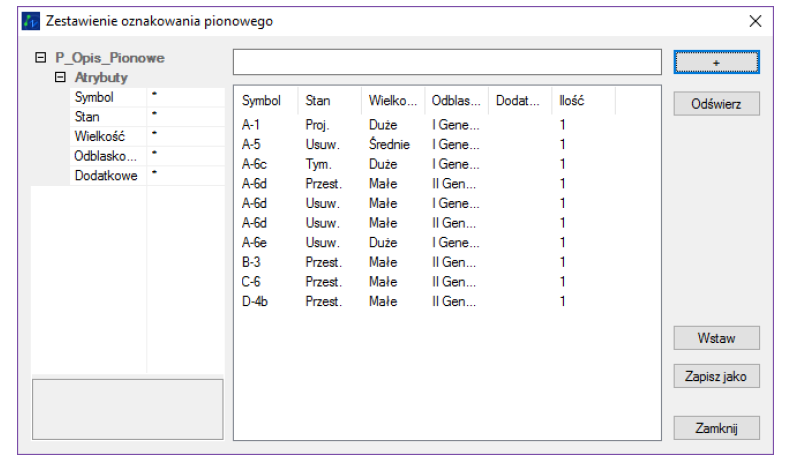
Task: Select the Dodatkowe attribute row
Action: [x=105, y=176]
